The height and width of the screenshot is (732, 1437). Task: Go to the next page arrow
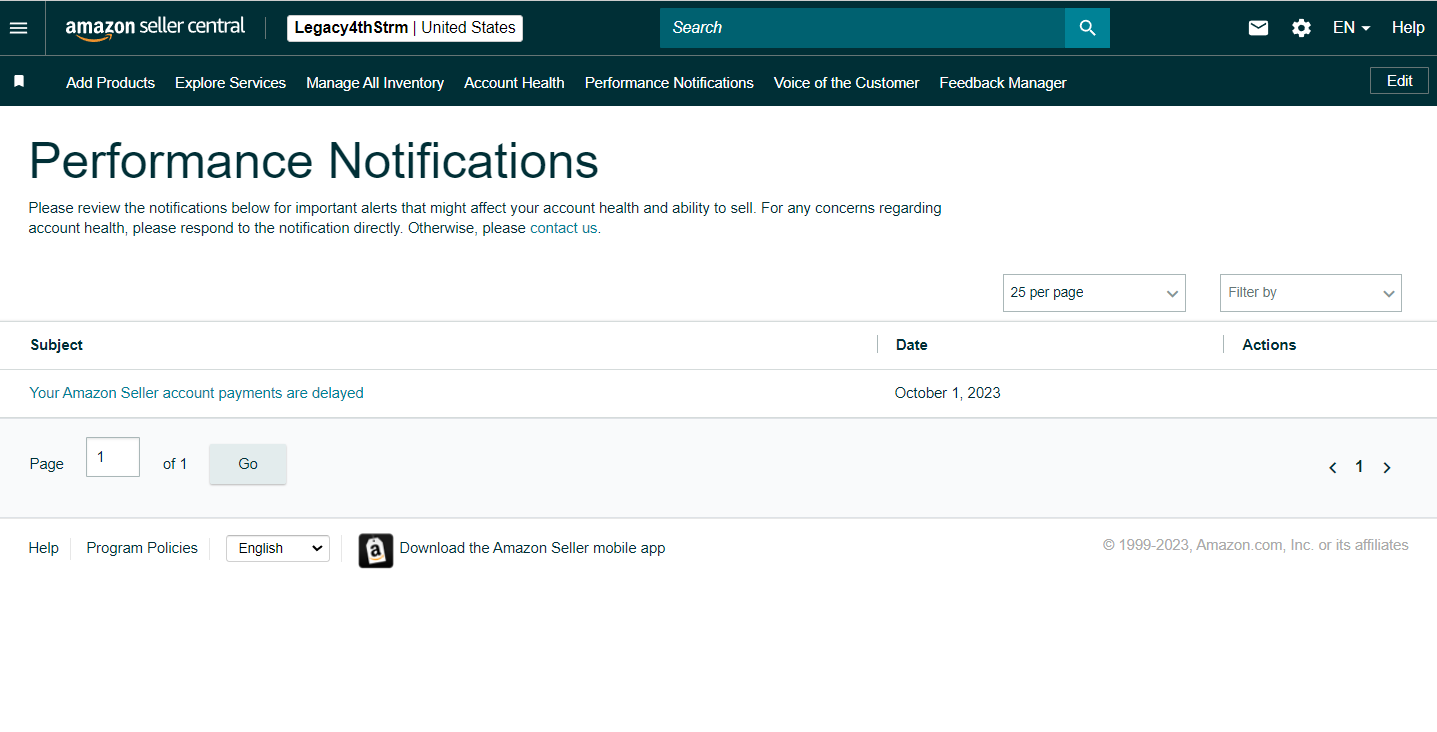pyautogui.click(x=1387, y=467)
